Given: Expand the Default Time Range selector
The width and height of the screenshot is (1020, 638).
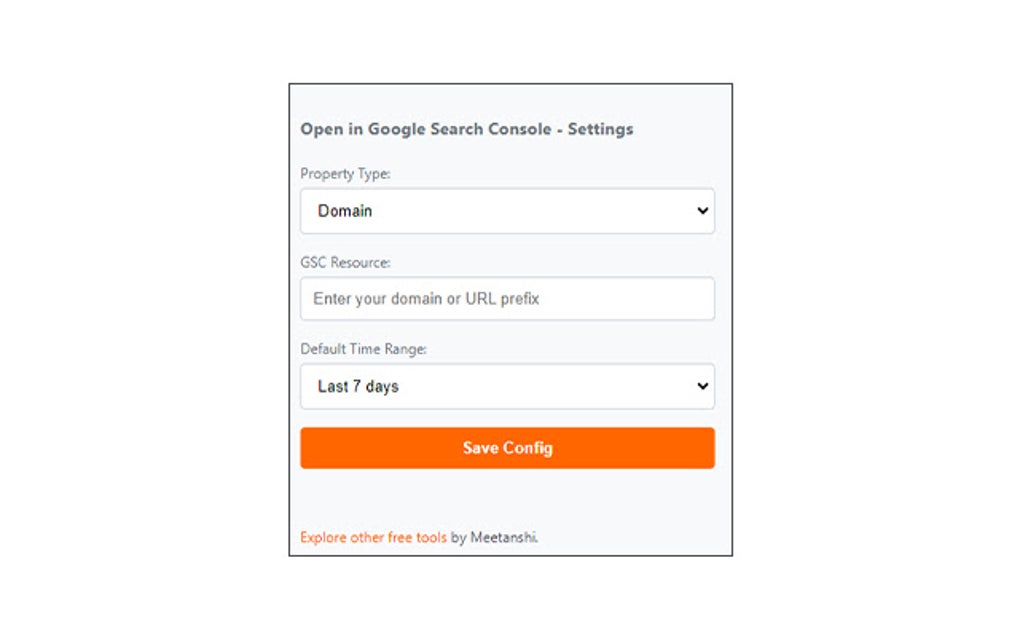Looking at the screenshot, I should (507, 387).
